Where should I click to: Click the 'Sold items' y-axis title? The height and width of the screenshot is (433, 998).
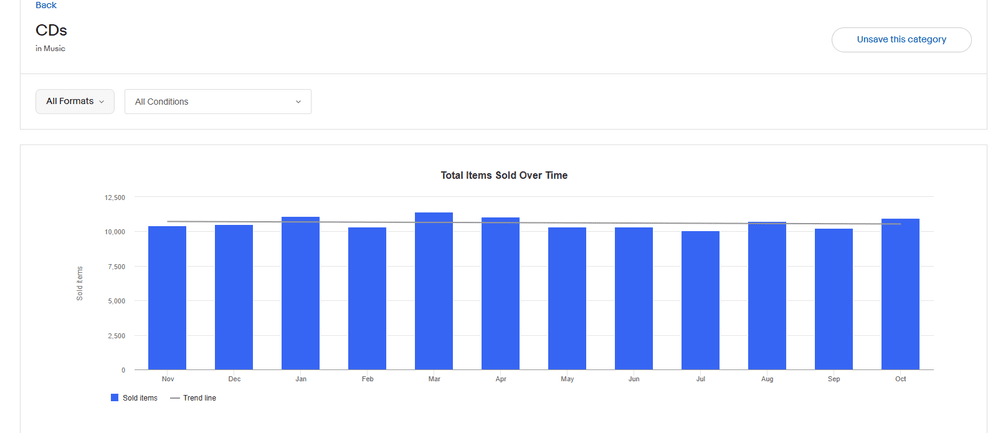coord(80,283)
